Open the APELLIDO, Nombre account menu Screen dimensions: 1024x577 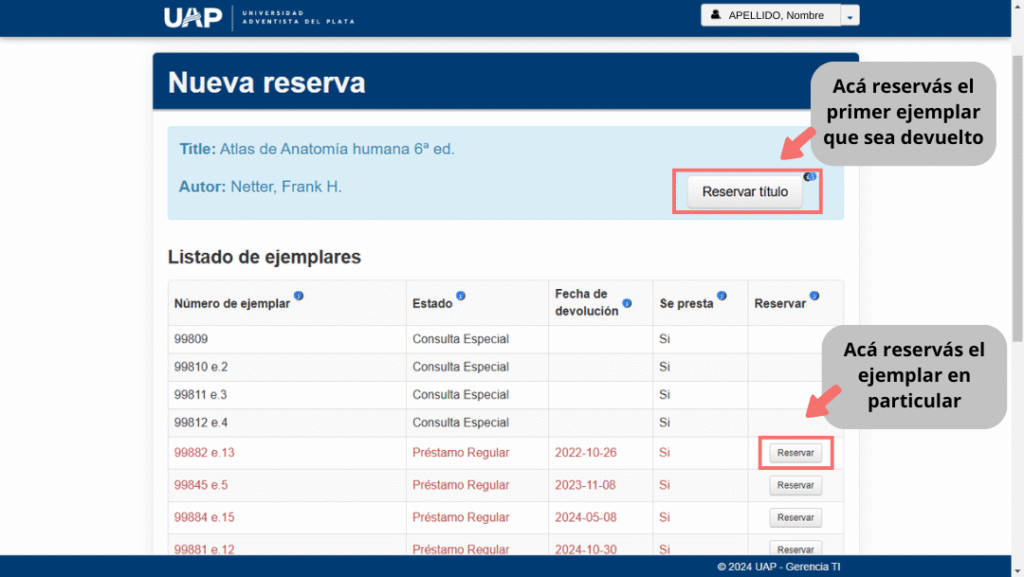coord(770,16)
